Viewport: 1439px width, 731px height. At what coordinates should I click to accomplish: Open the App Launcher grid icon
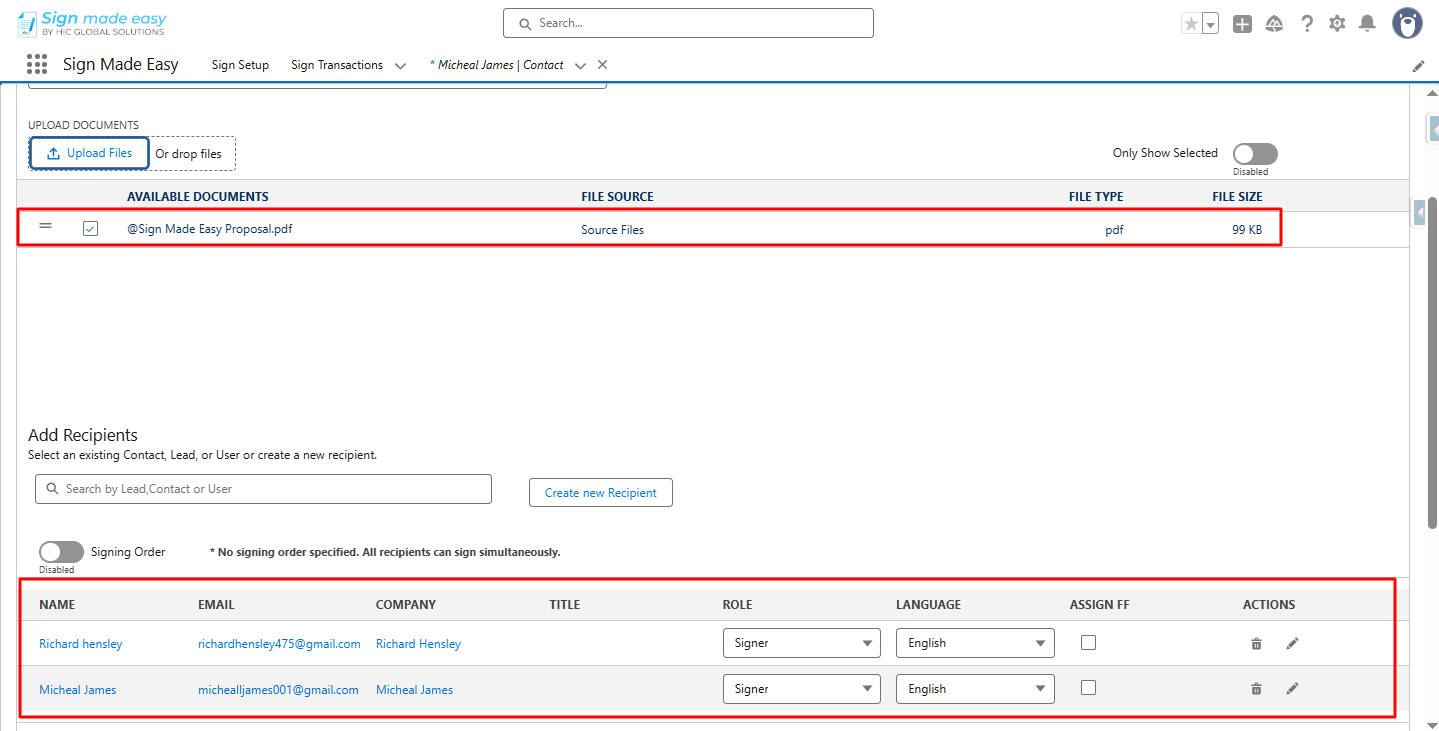click(37, 65)
